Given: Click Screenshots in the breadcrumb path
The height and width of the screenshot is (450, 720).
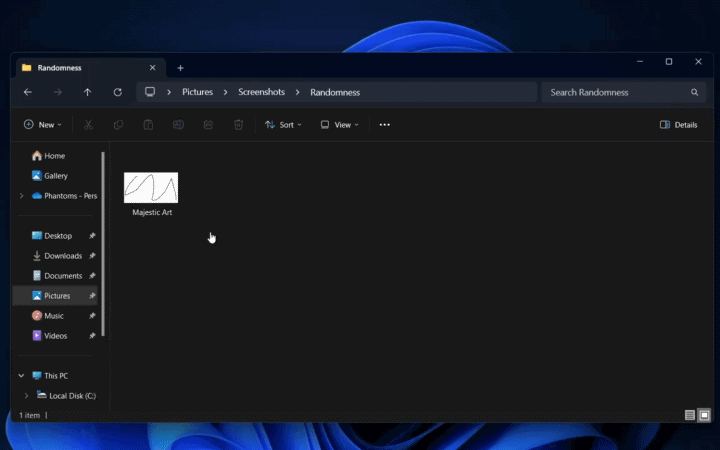Looking at the screenshot, I should (261, 92).
